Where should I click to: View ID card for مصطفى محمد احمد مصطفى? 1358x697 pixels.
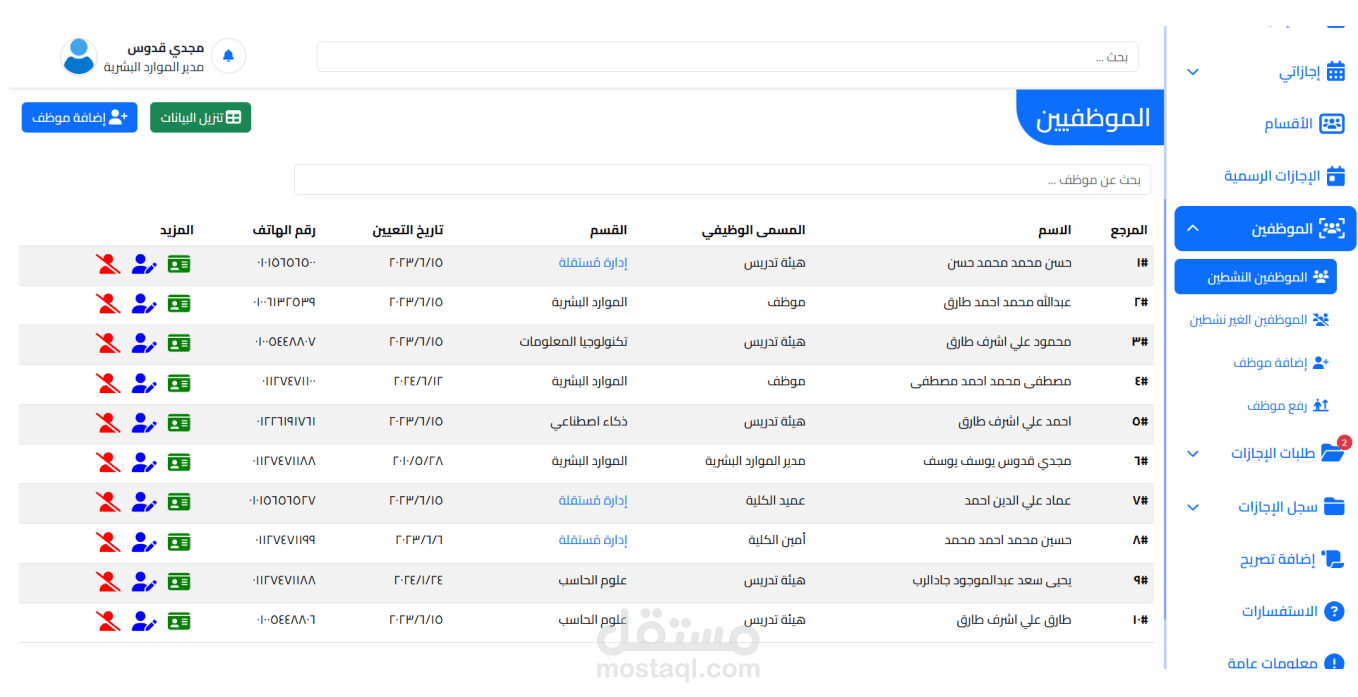pos(179,383)
